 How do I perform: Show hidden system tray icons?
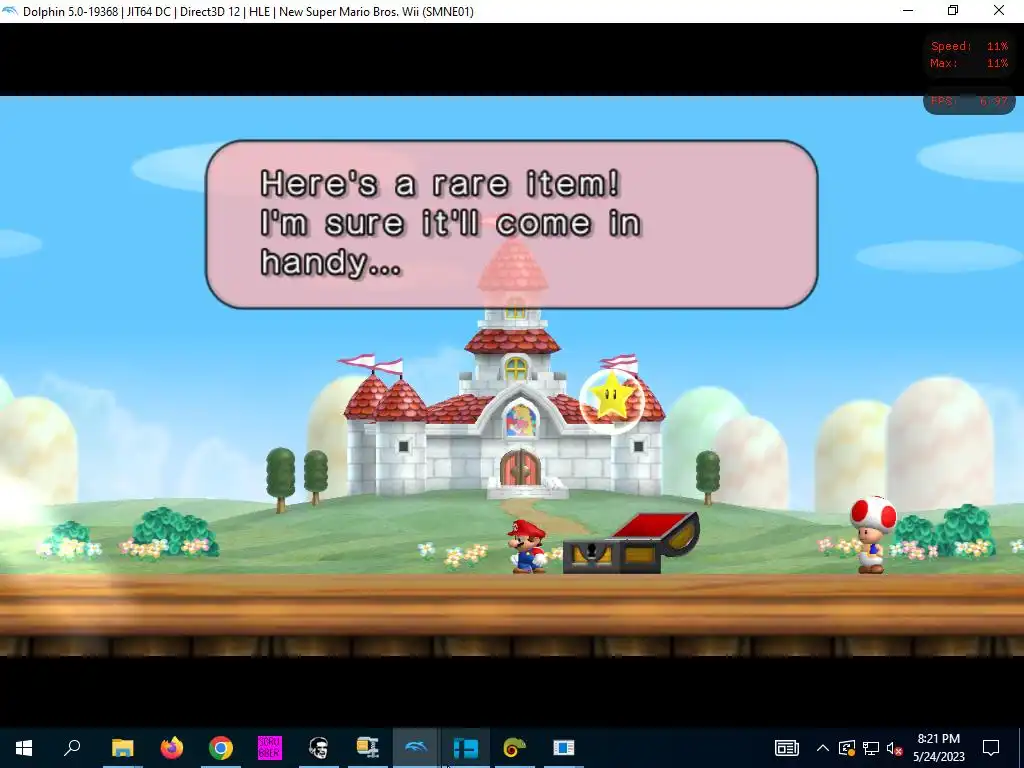coord(823,748)
